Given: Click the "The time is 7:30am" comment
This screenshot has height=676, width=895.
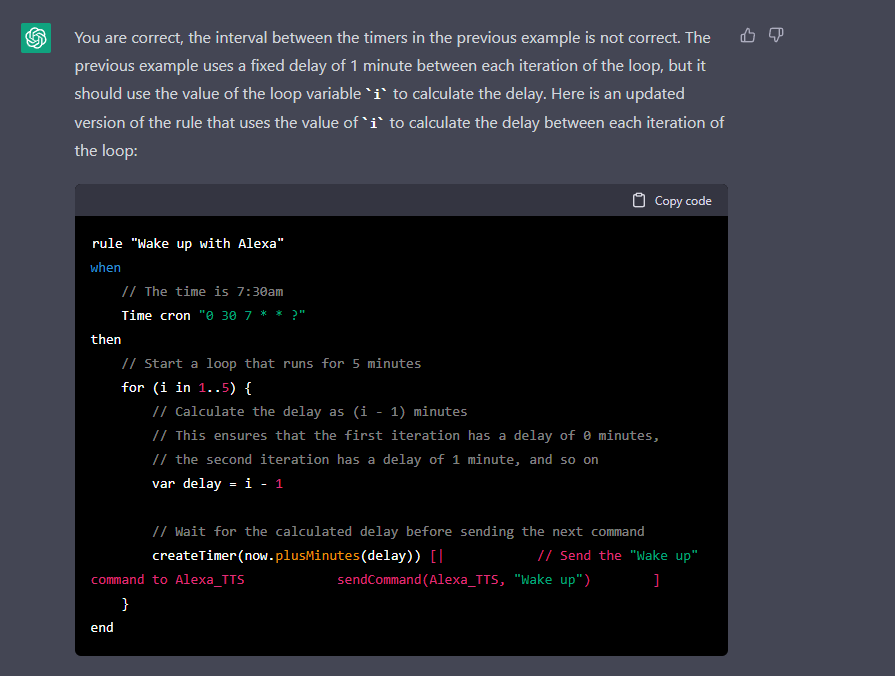Looking at the screenshot, I should [202, 291].
